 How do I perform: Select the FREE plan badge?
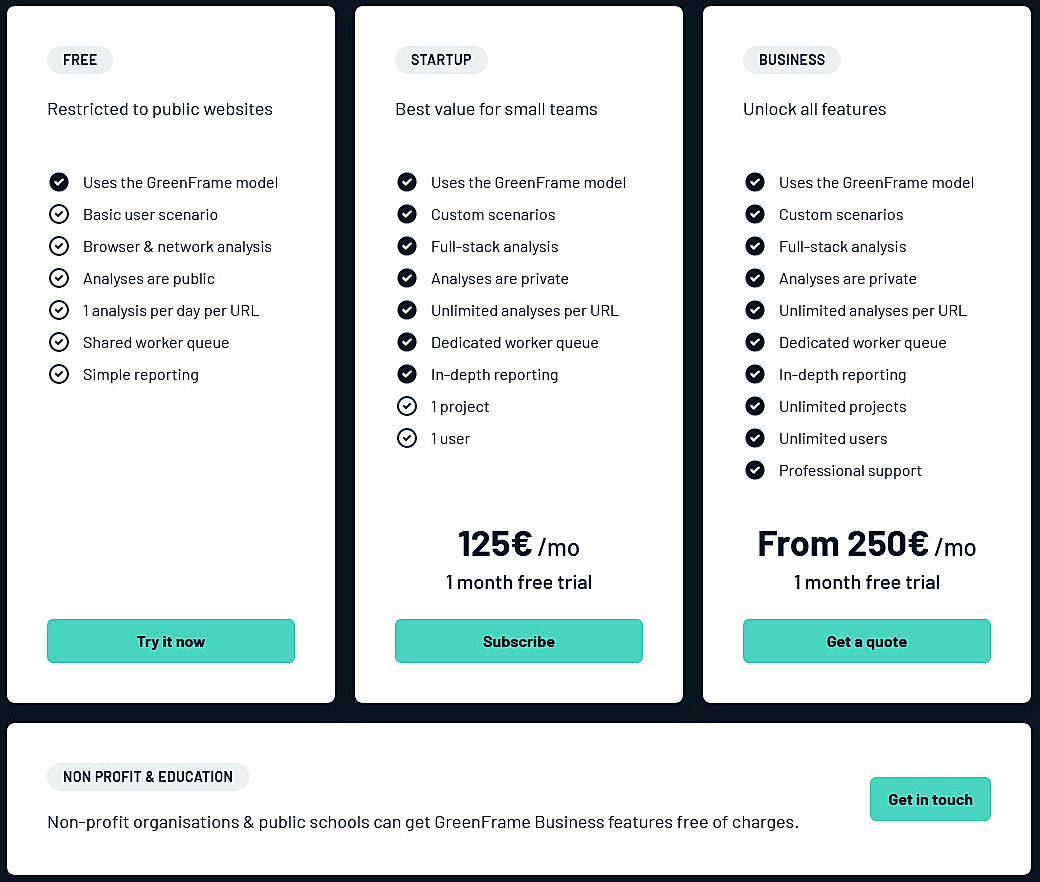(79, 60)
